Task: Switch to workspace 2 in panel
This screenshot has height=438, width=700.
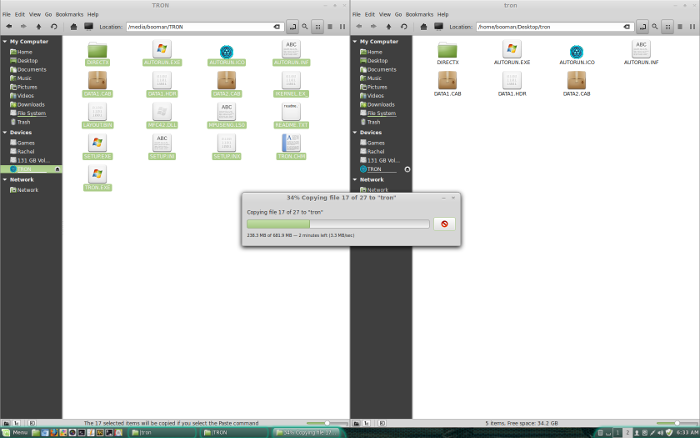Action: pos(627,433)
